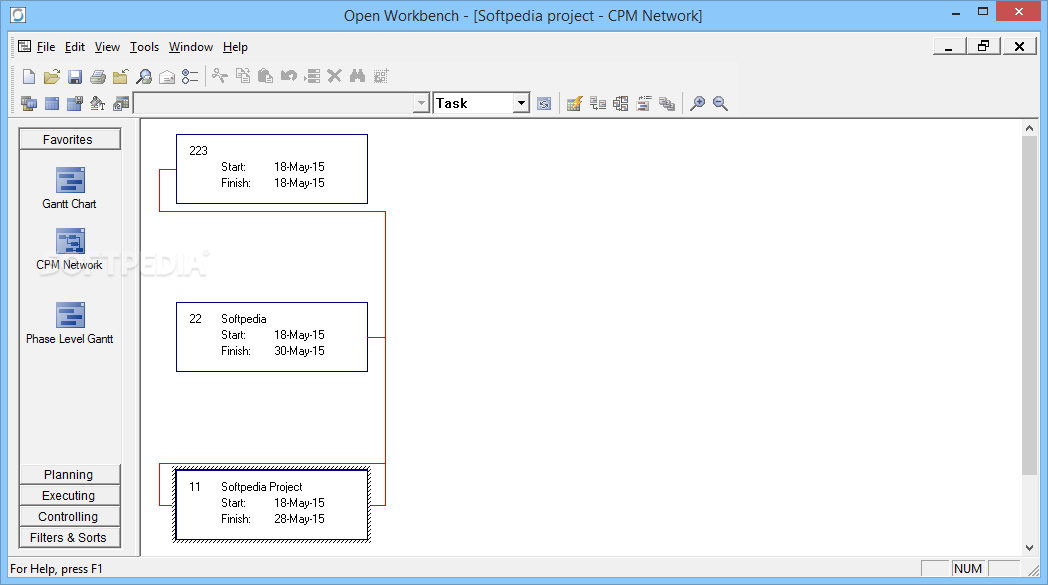Click the stacked-bars icon before the overlapping boxes

tap(644, 103)
